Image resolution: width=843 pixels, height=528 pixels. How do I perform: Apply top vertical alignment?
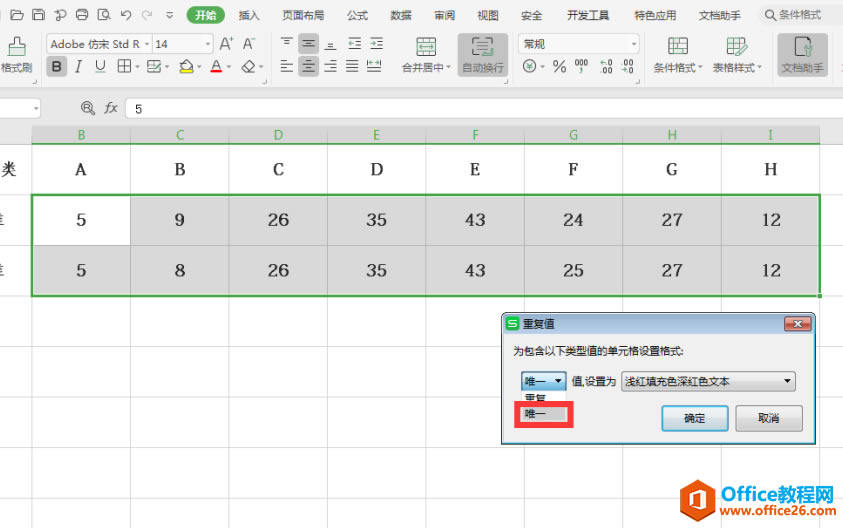pyautogui.click(x=287, y=44)
